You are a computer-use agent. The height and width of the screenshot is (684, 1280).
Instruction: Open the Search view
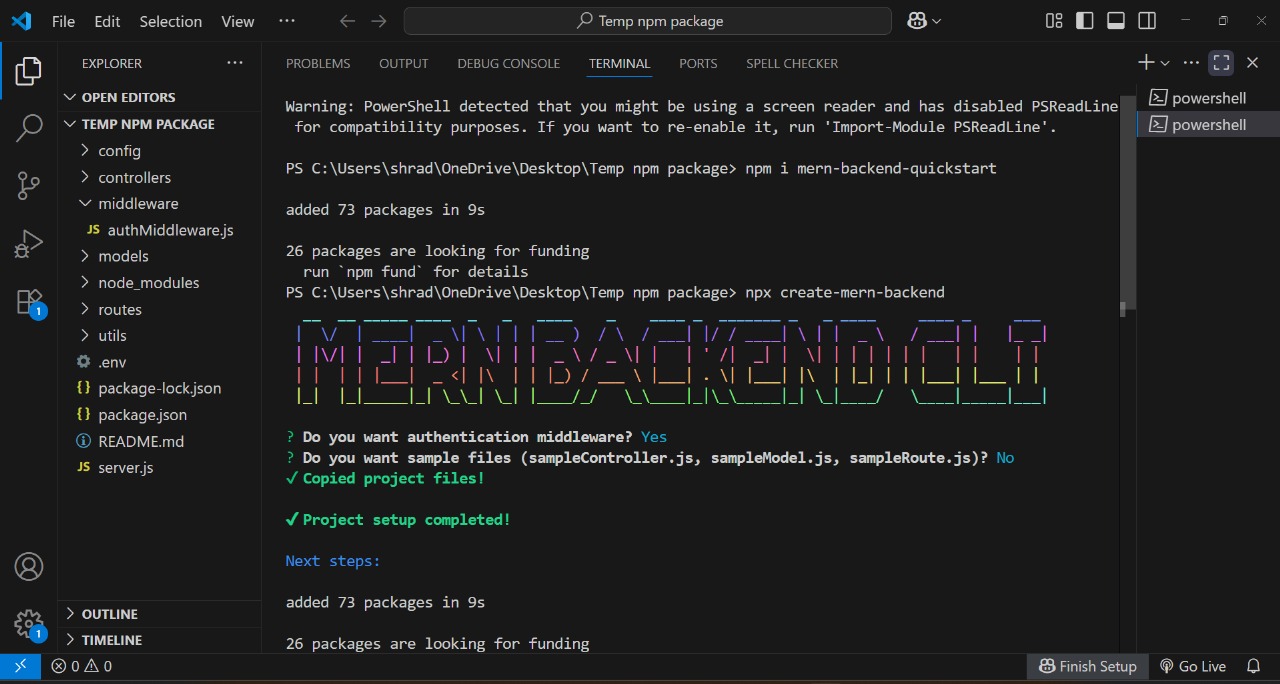(29, 128)
